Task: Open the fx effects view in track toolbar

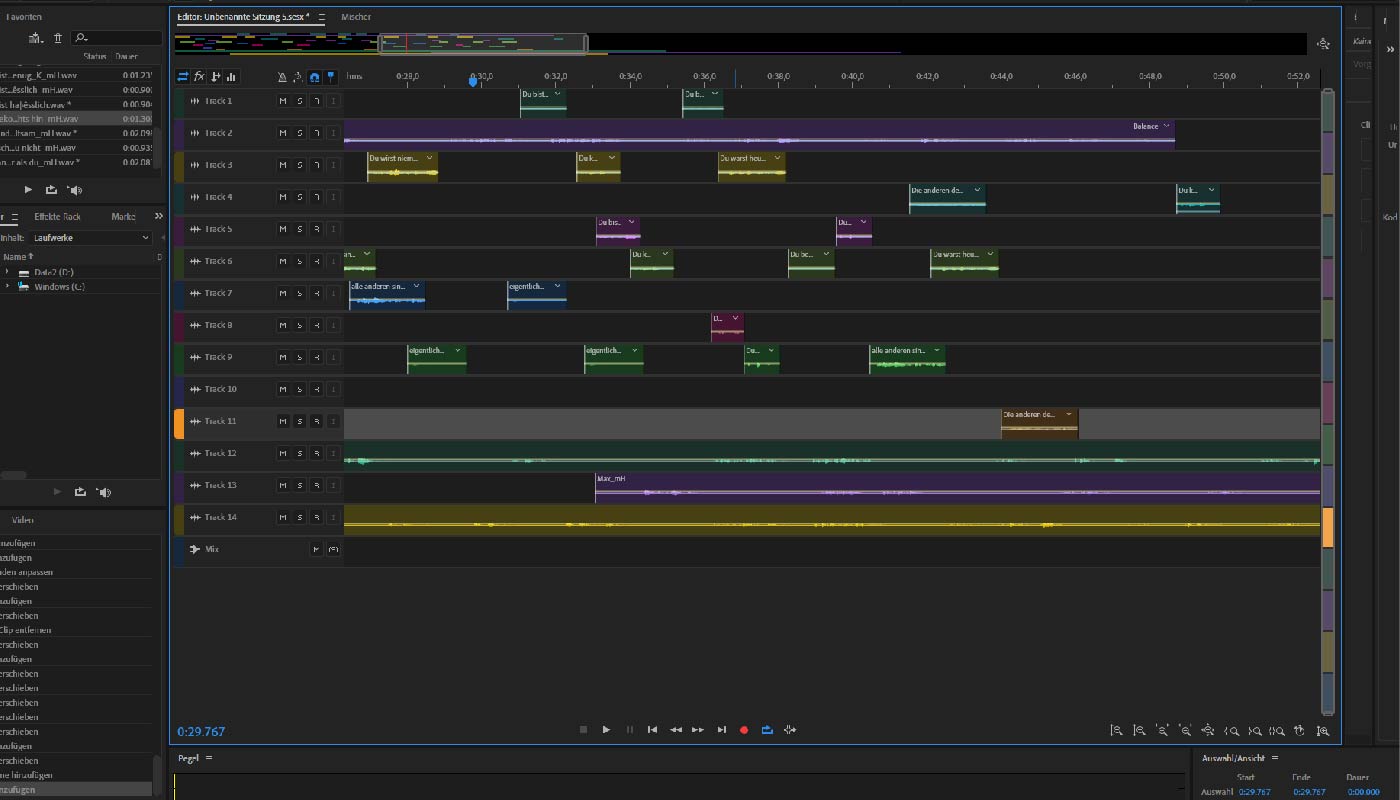Action: 199,76
